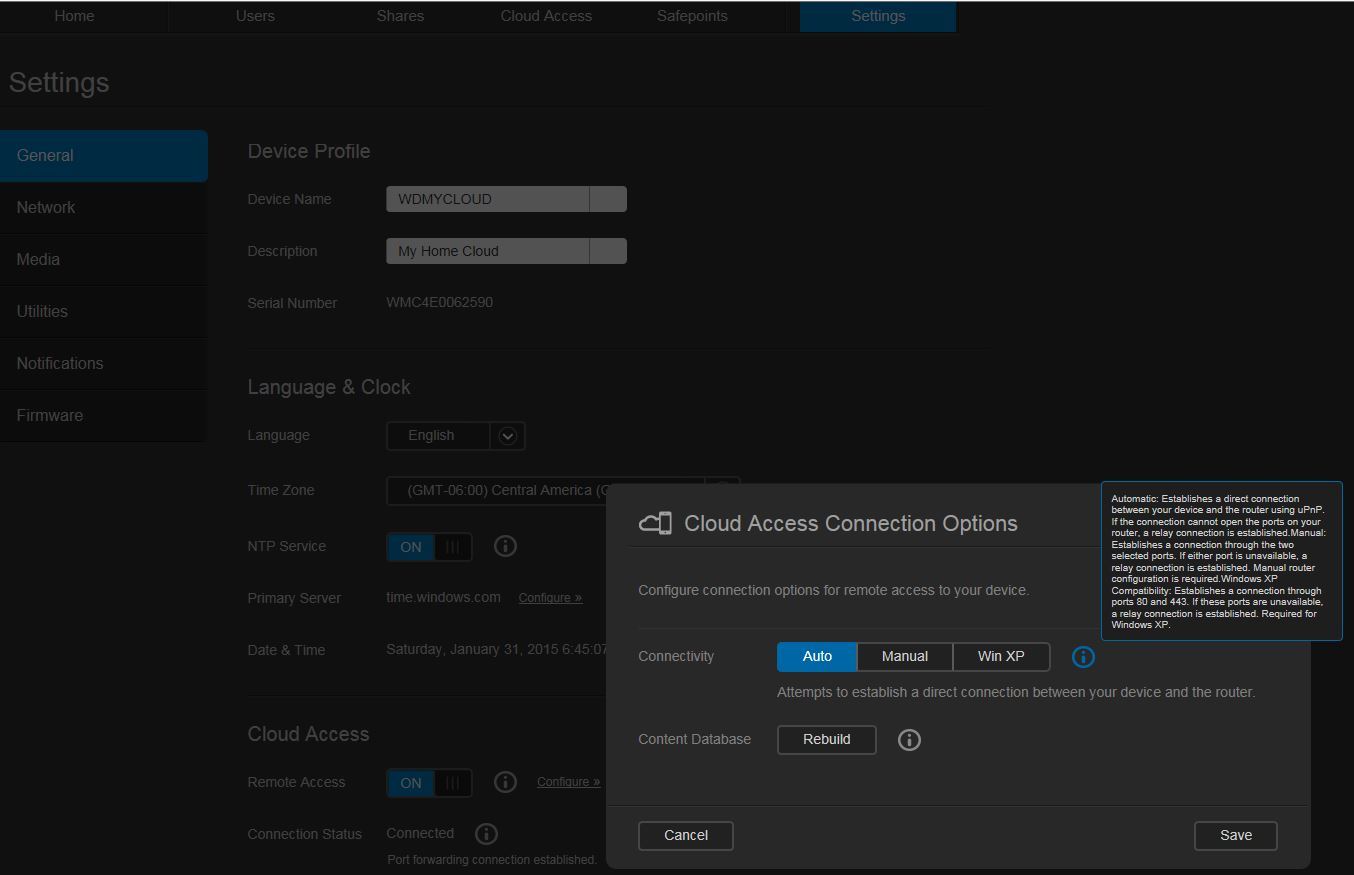Save the Cloud Access connection options
This screenshot has width=1354, height=875.
1236,836
